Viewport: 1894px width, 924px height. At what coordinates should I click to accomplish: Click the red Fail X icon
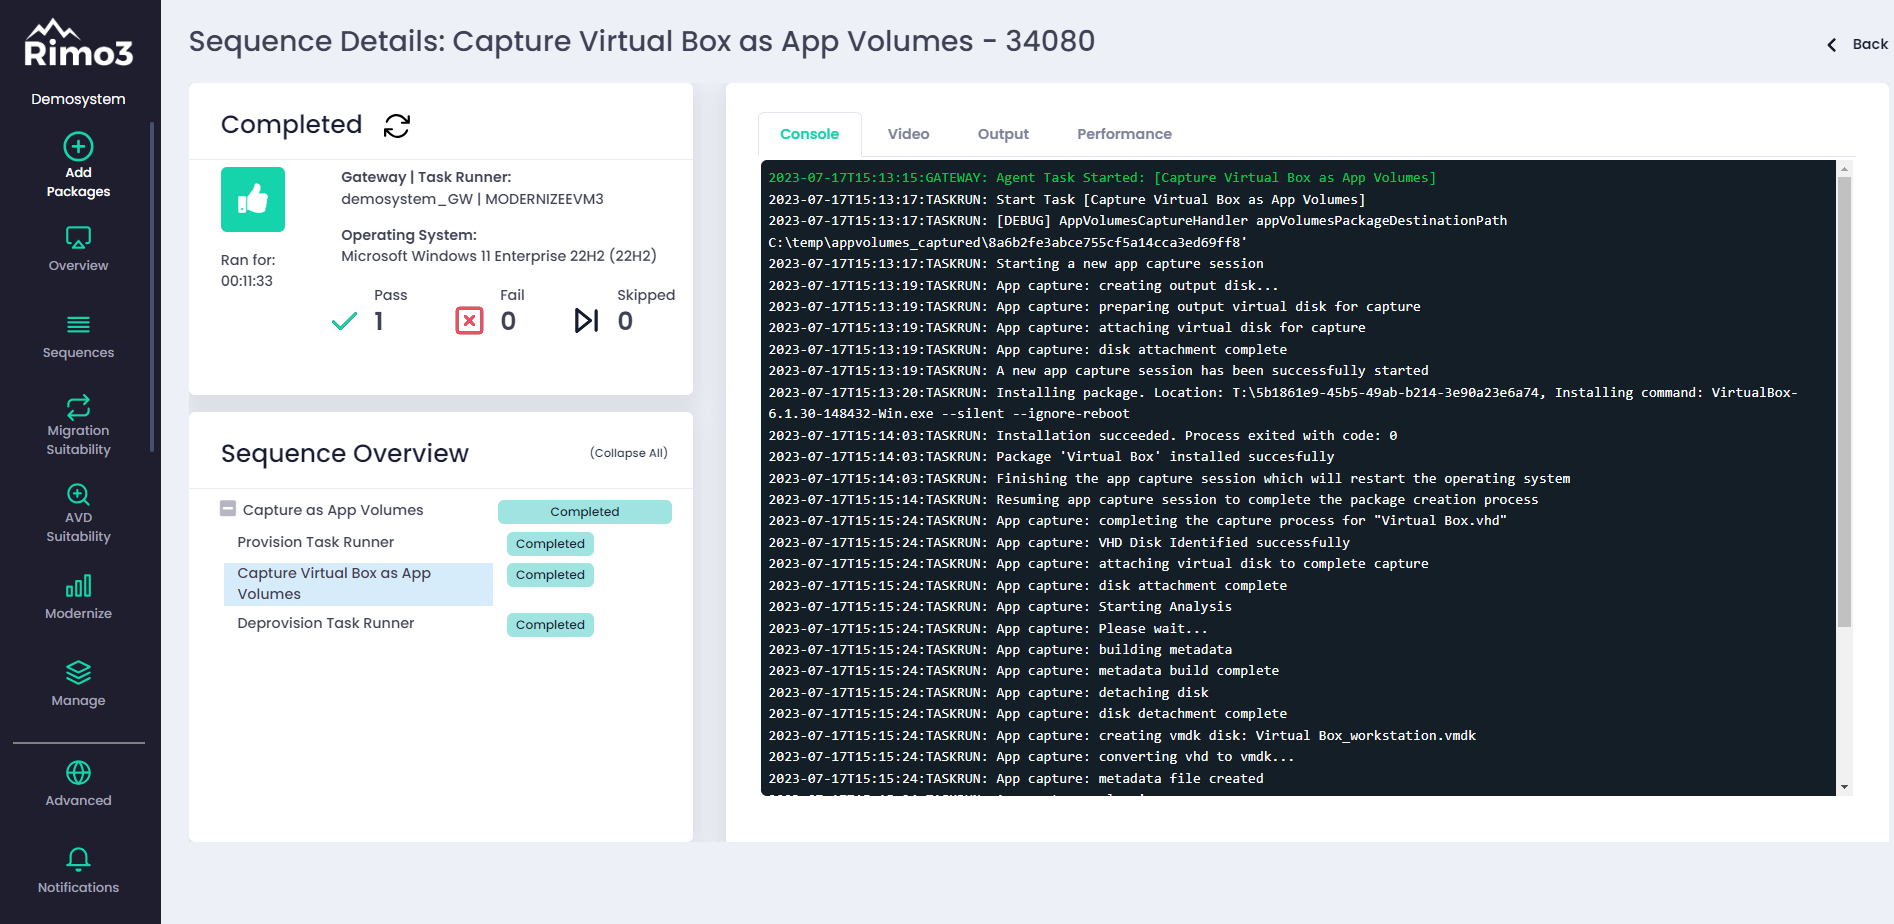point(469,320)
